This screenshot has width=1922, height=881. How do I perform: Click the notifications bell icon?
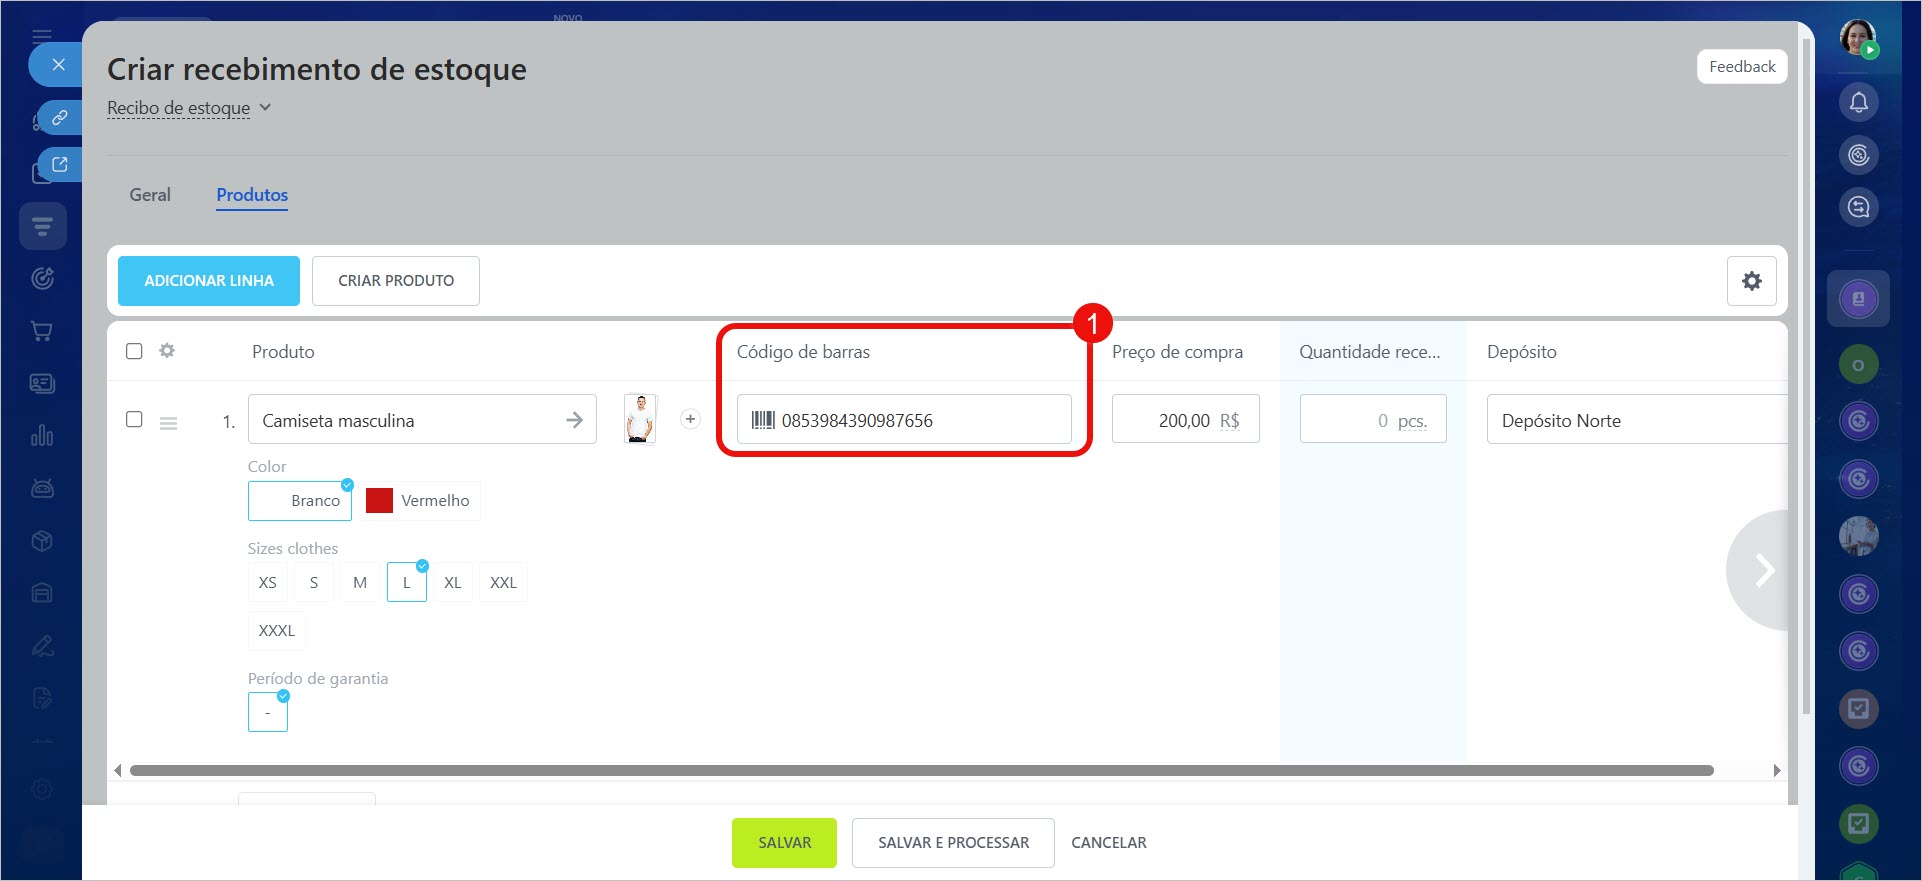click(1858, 102)
